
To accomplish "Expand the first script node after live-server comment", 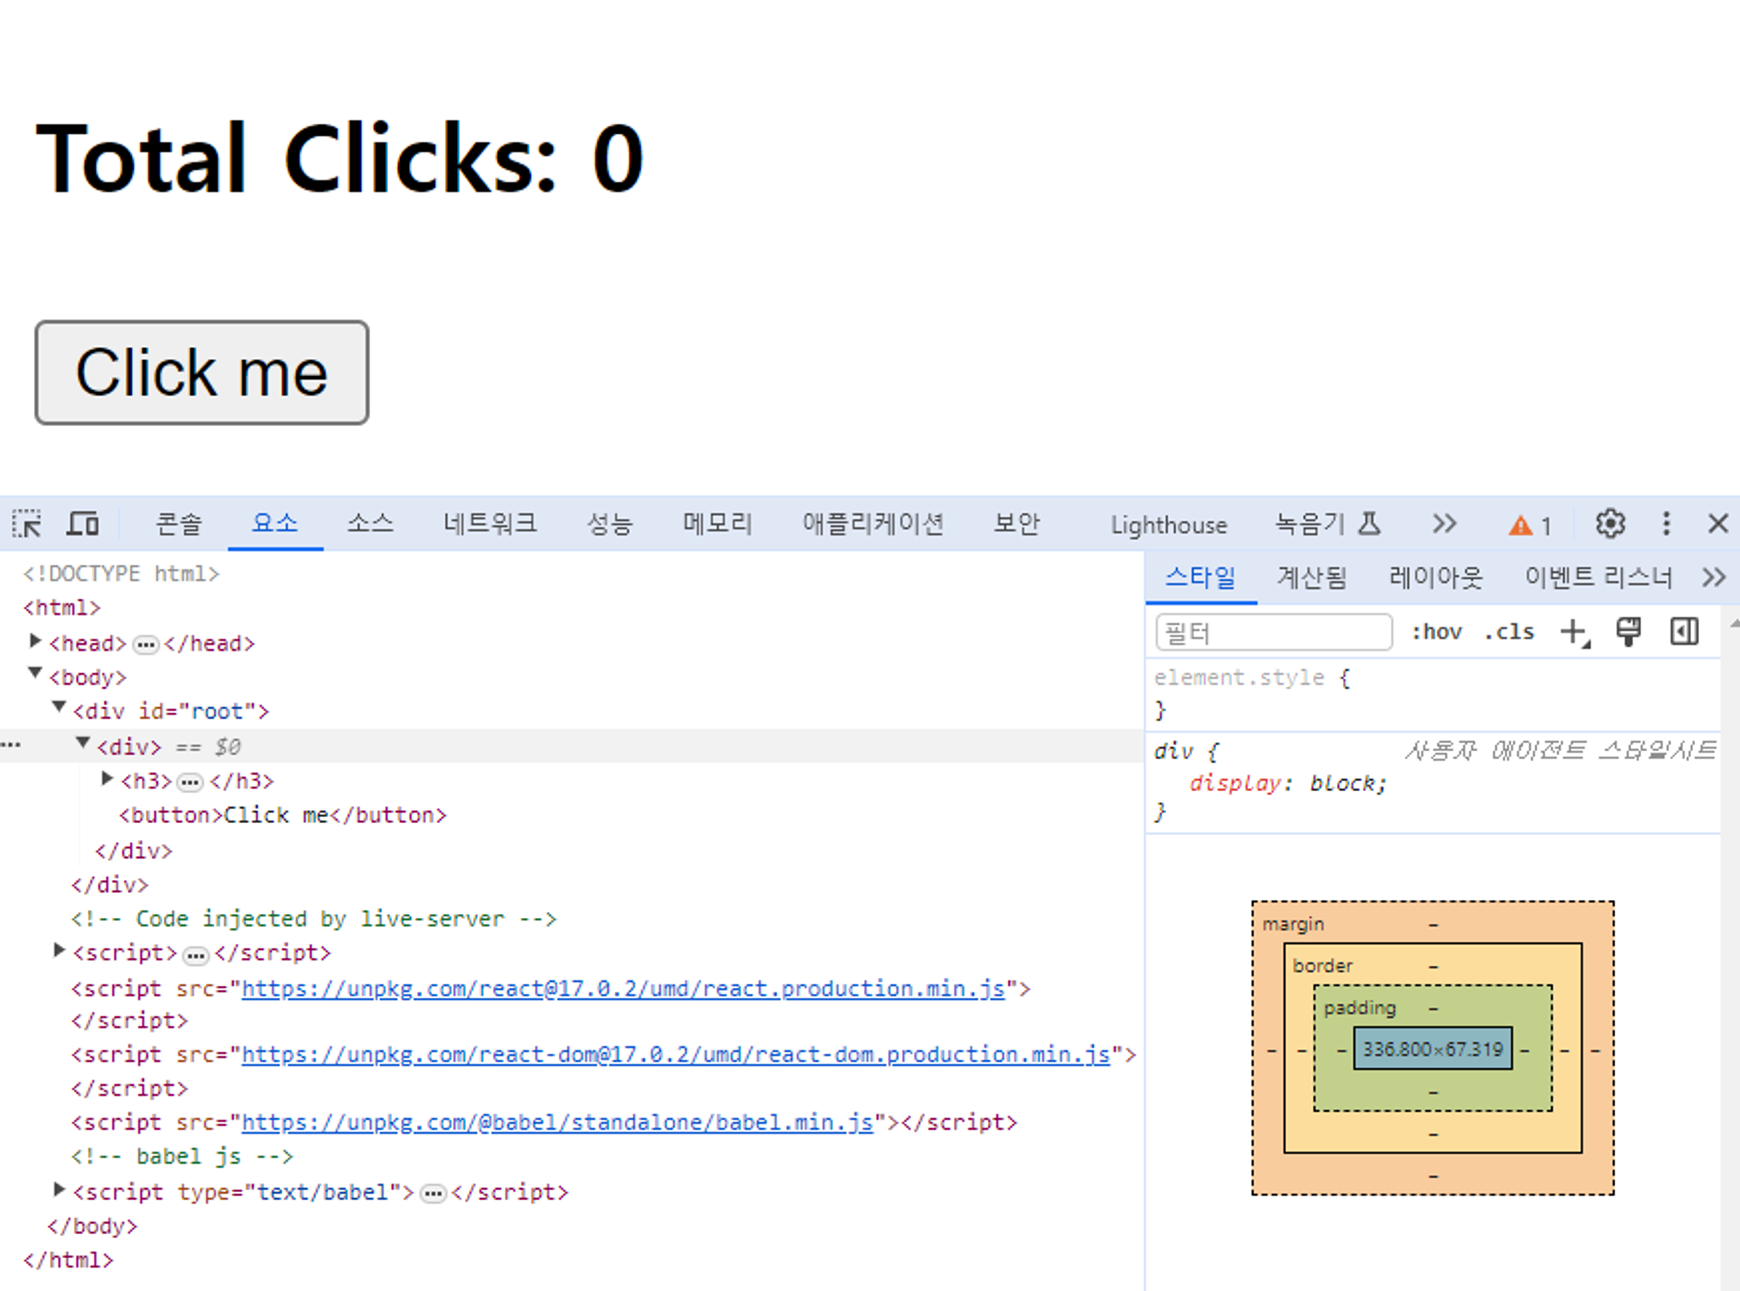I will [59, 950].
